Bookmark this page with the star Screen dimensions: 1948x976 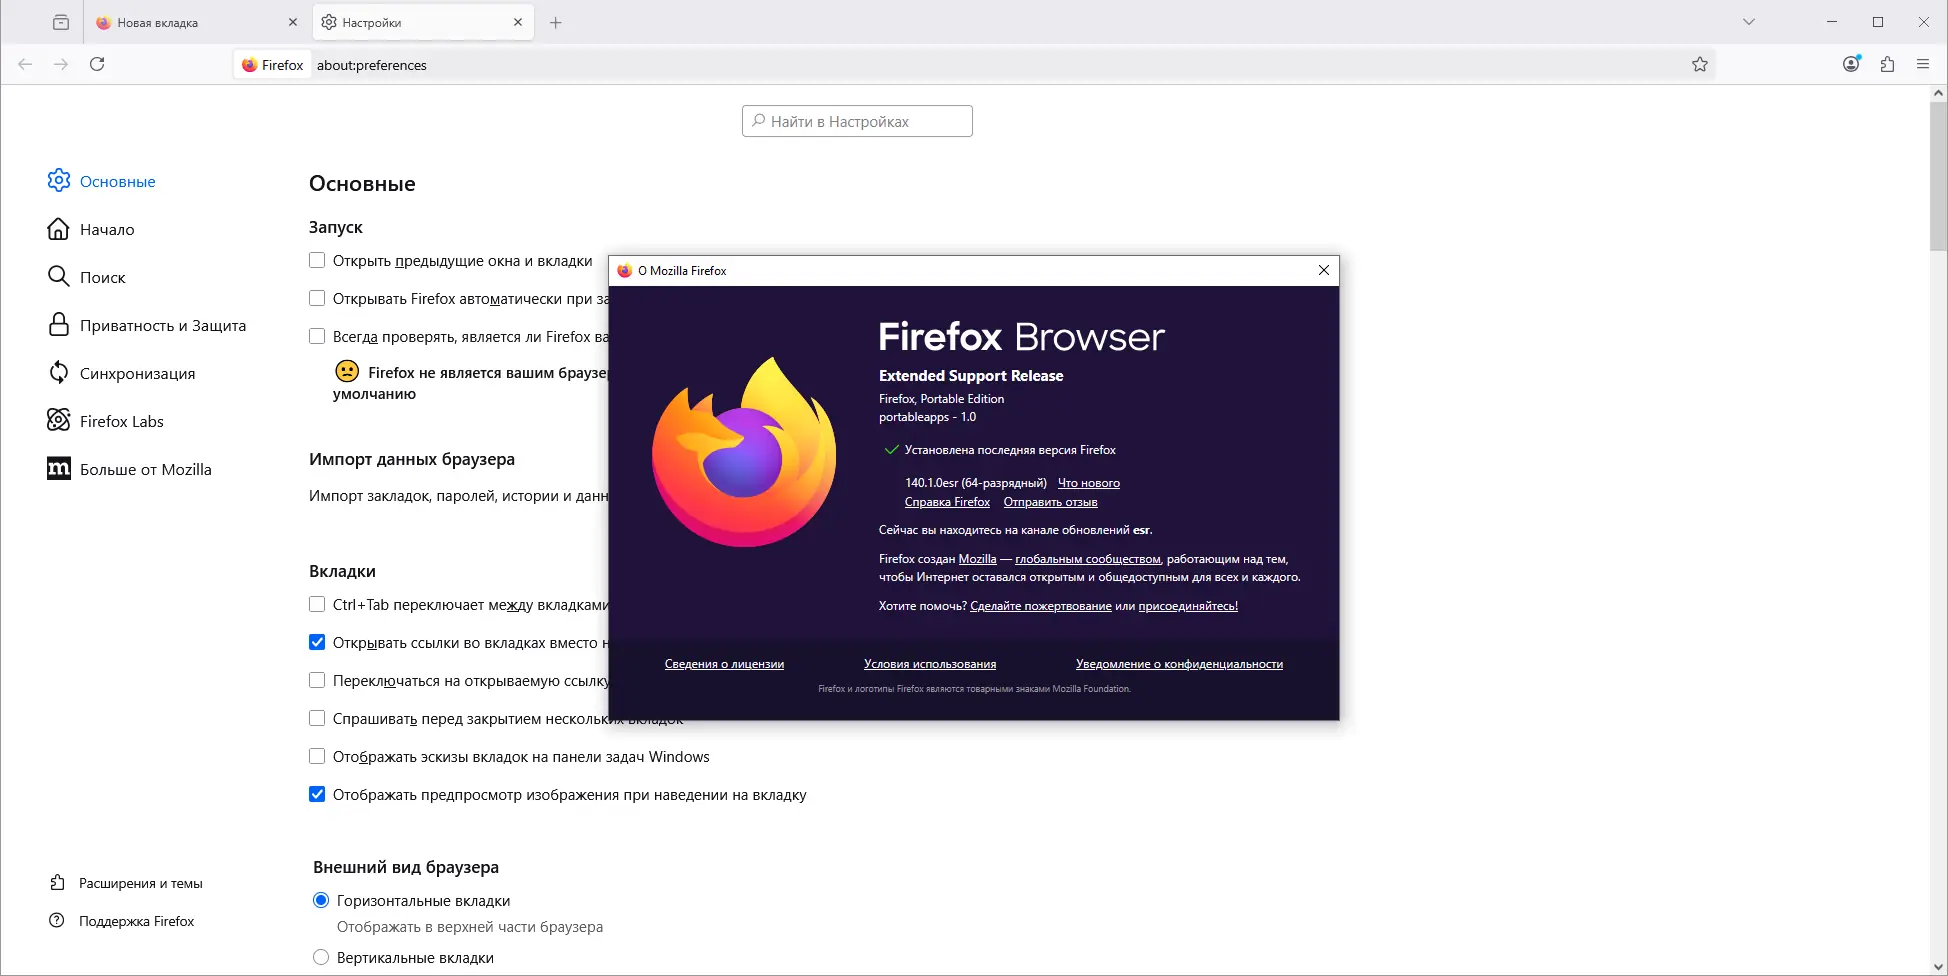tap(1700, 64)
